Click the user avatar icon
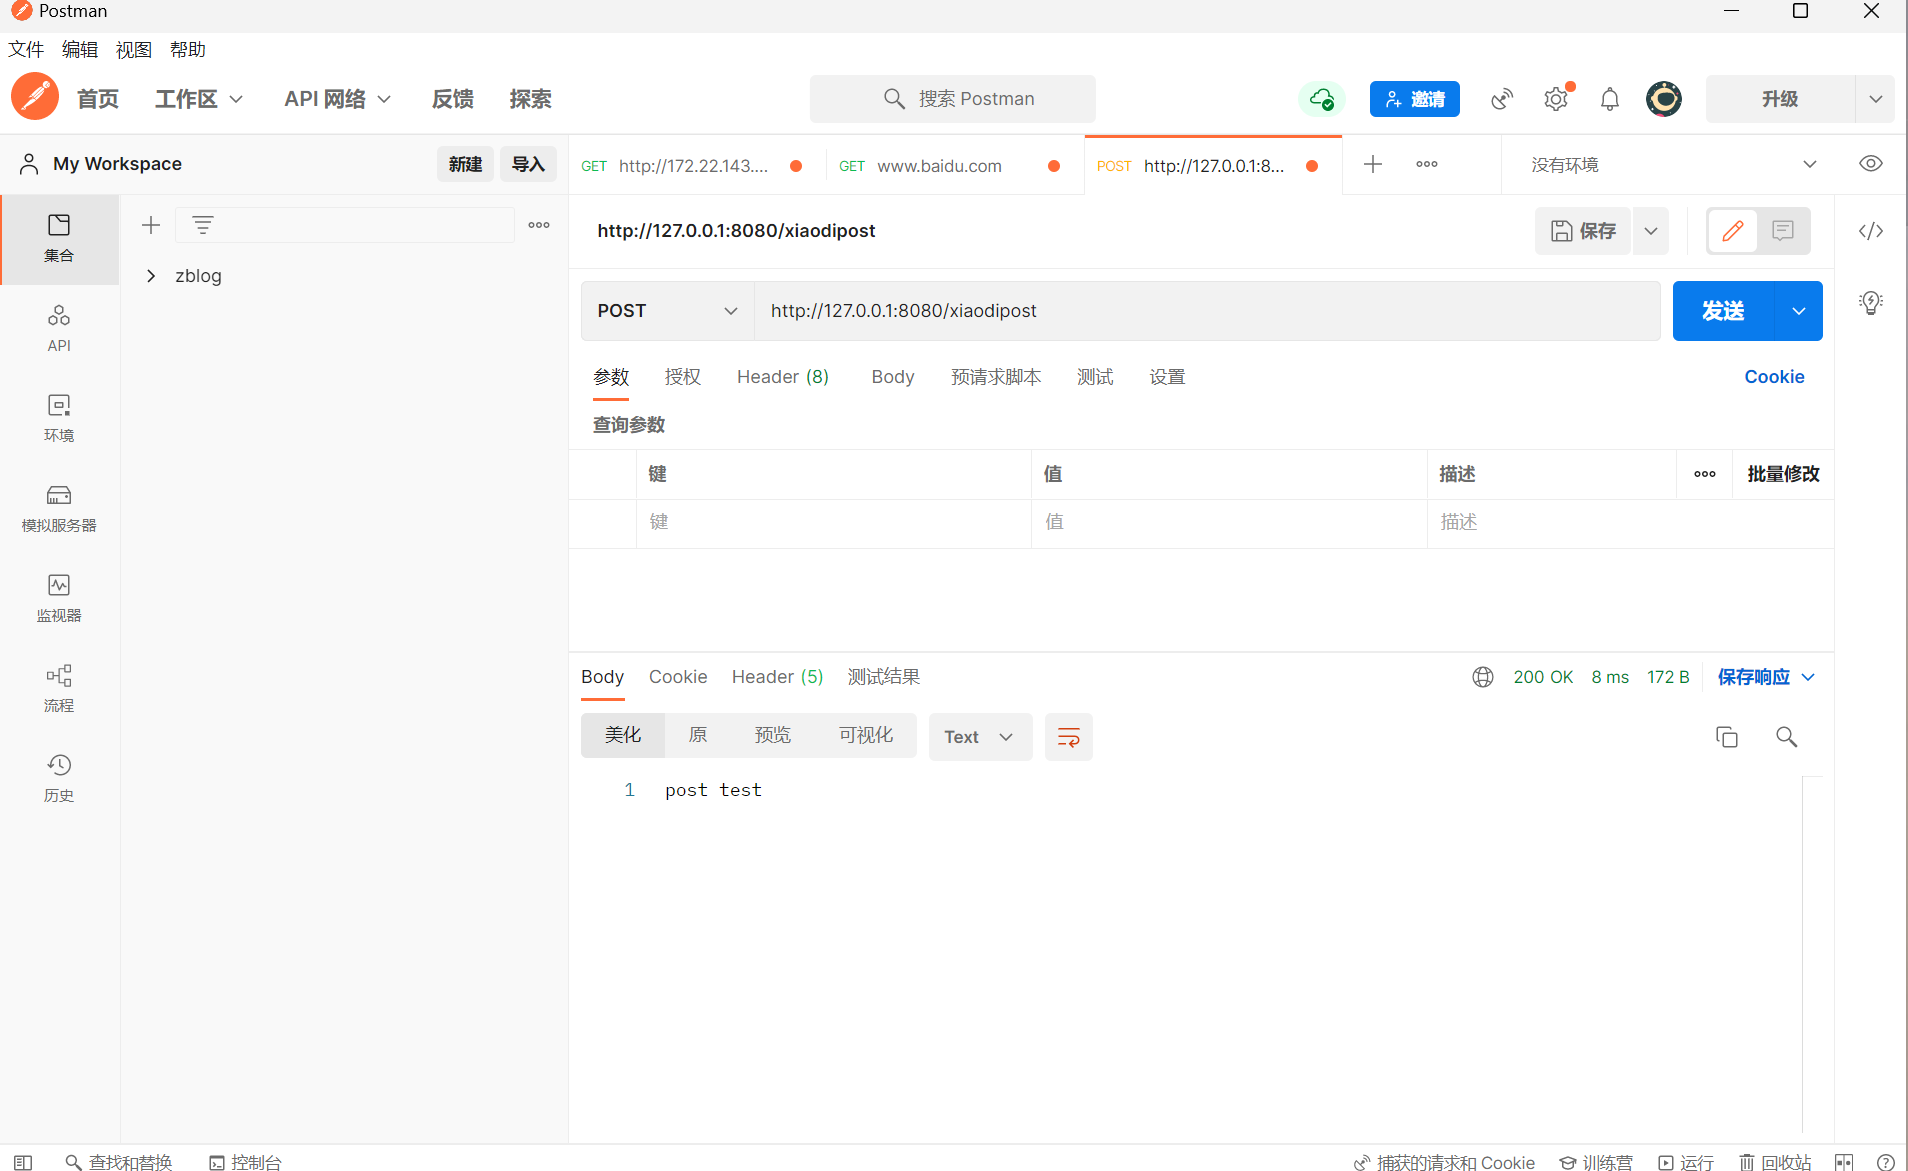 (1664, 99)
